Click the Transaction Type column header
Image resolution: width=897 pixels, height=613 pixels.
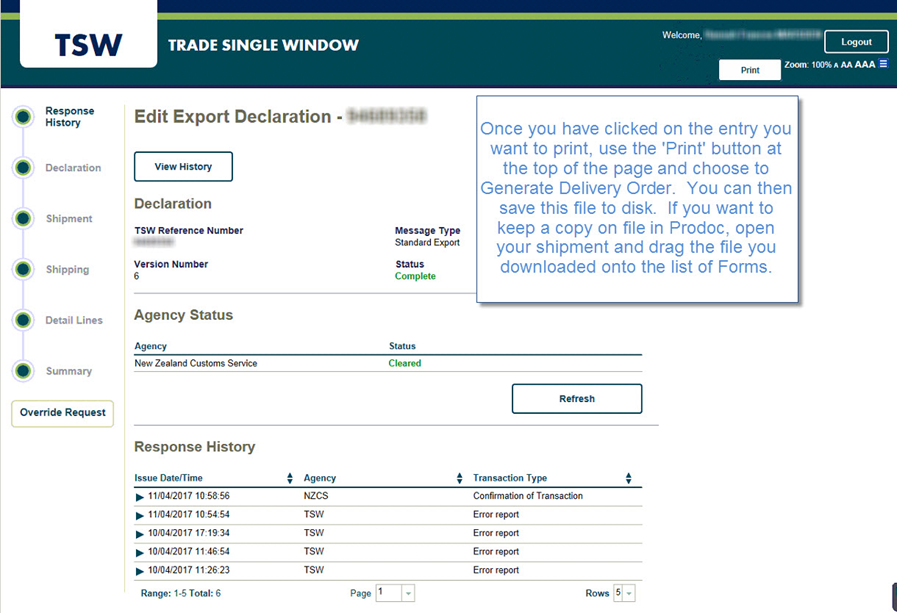[x=510, y=478]
